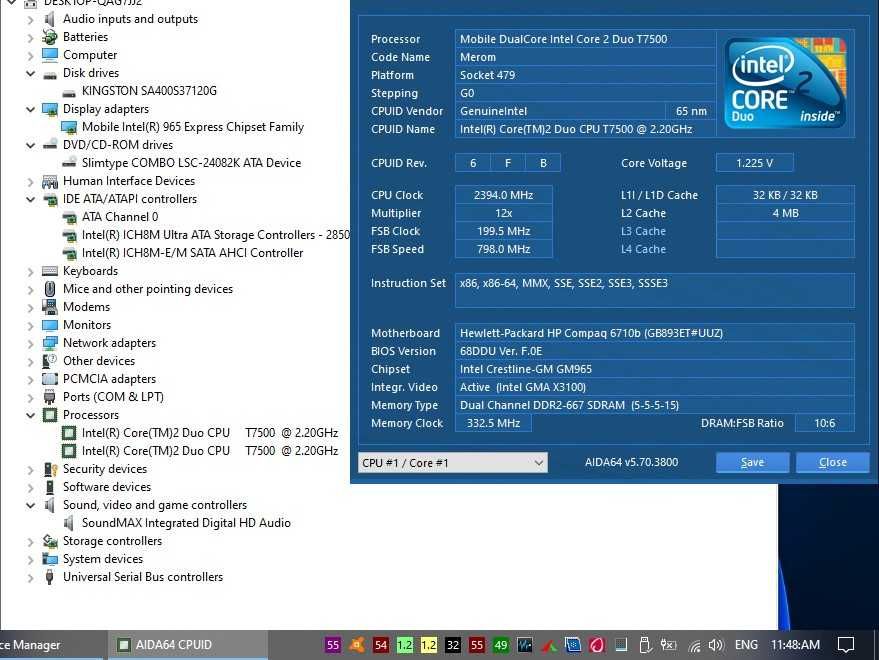
Task: Click the battery power plug tray icon
Action: coord(668,645)
